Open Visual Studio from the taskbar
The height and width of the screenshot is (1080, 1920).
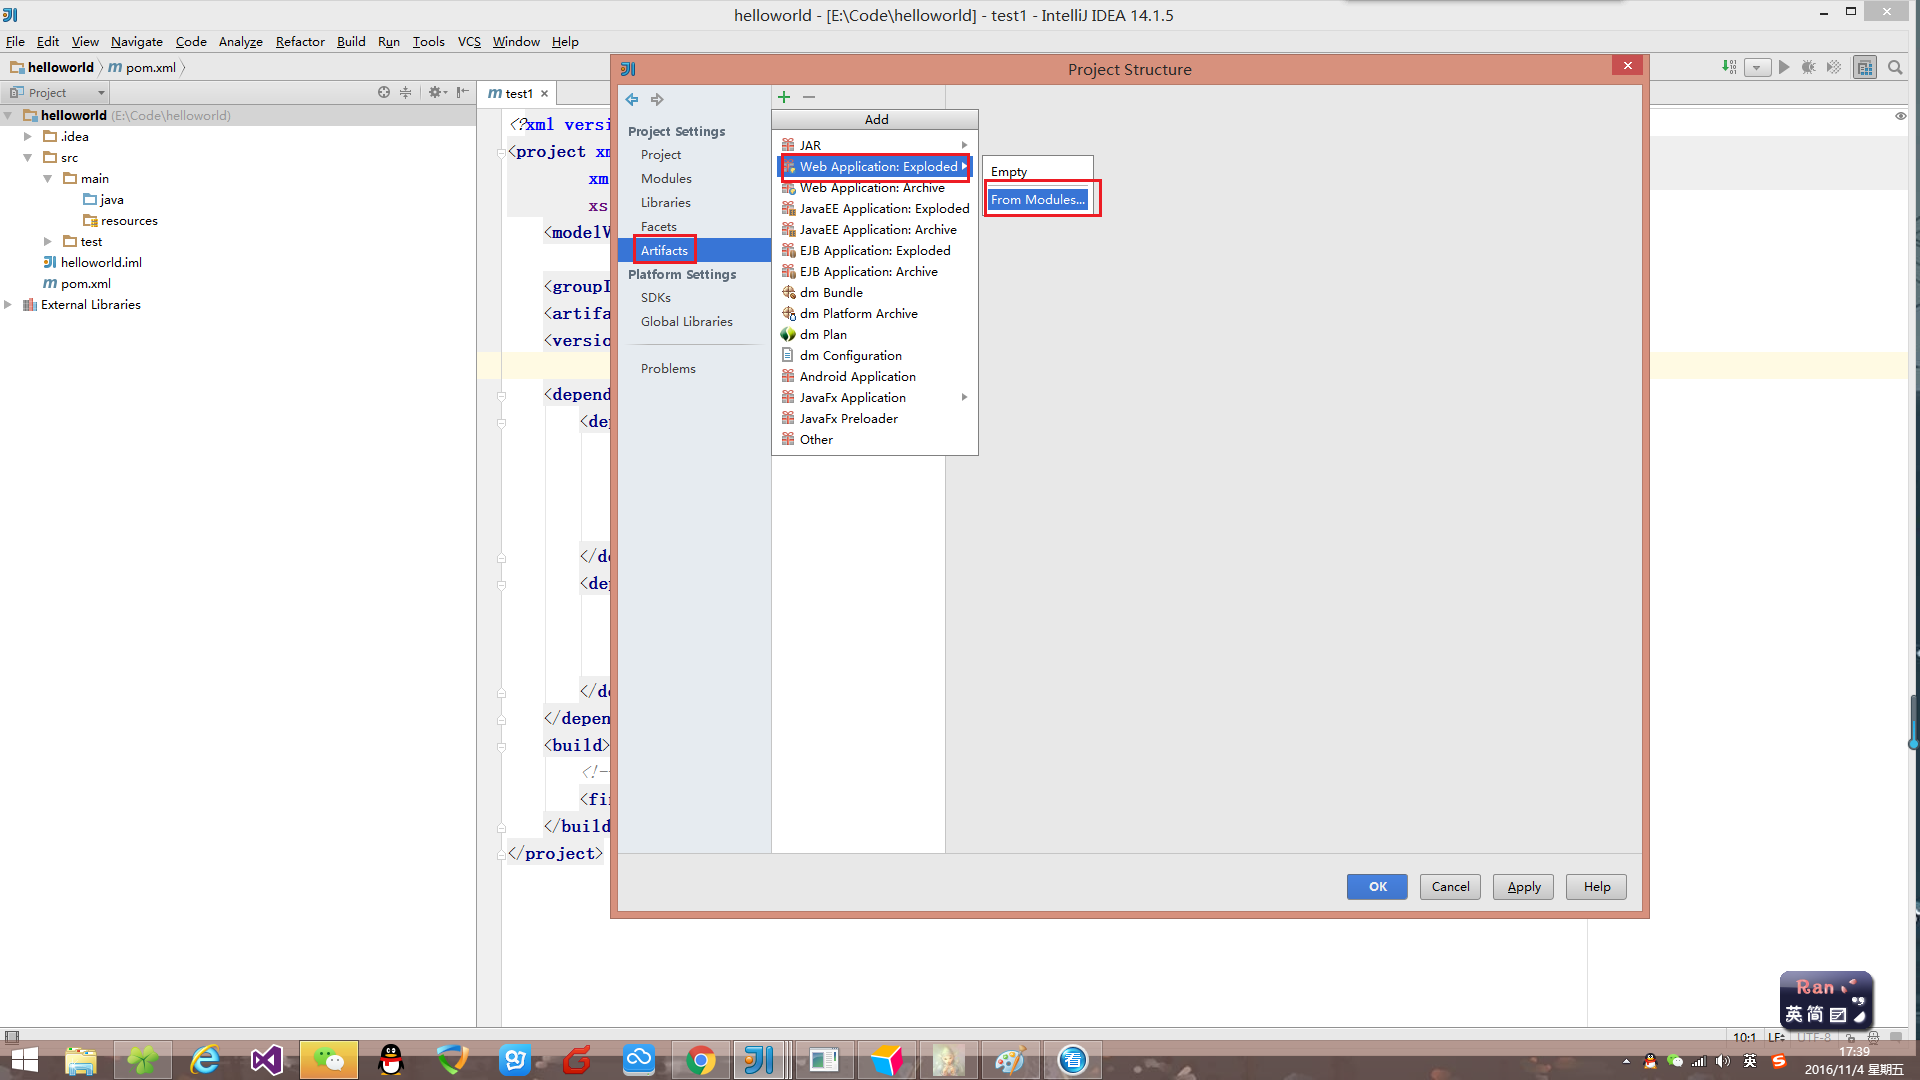[267, 1059]
